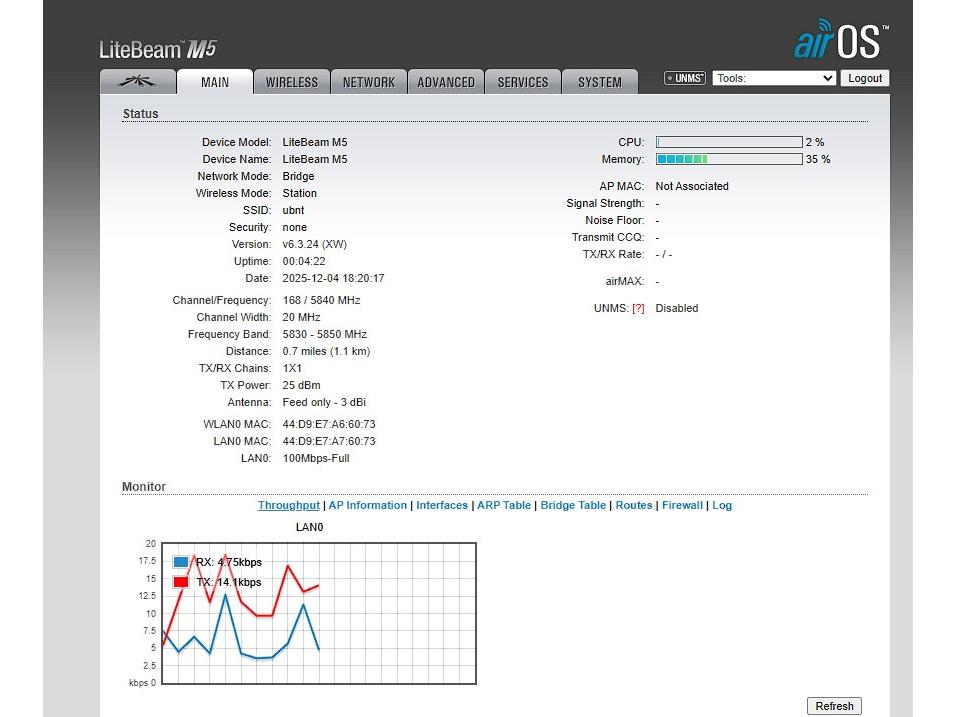Go to the SERVICES tab
The width and height of the screenshot is (956, 717).
[x=523, y=82]
